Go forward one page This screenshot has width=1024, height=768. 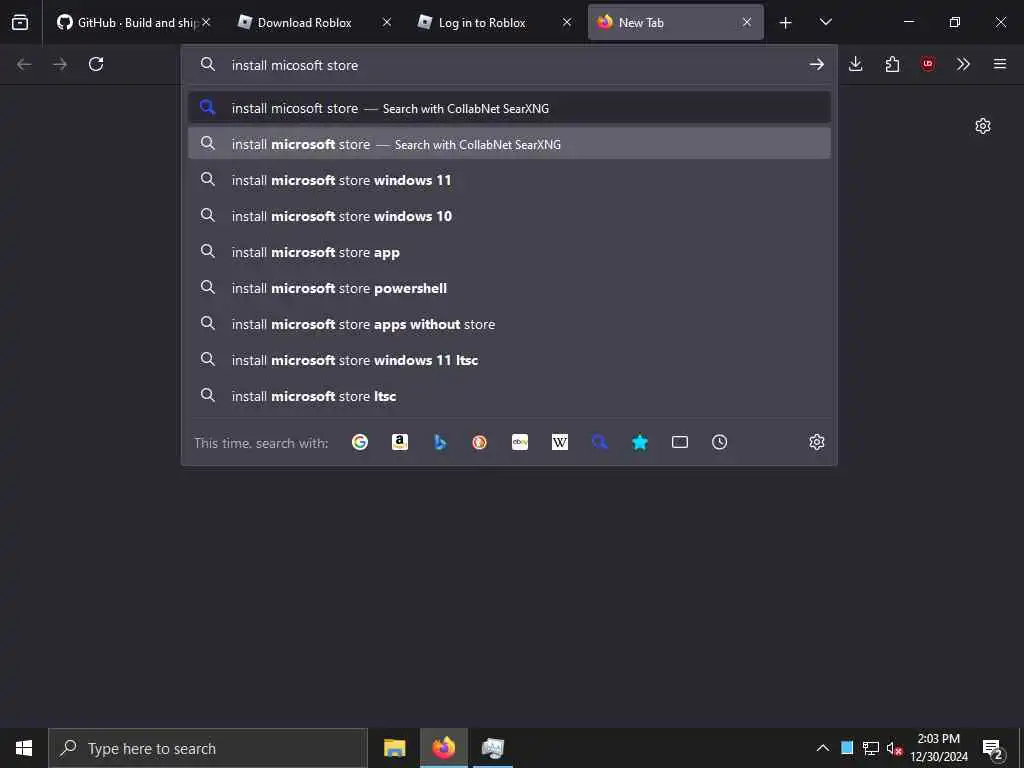point(60,64)
